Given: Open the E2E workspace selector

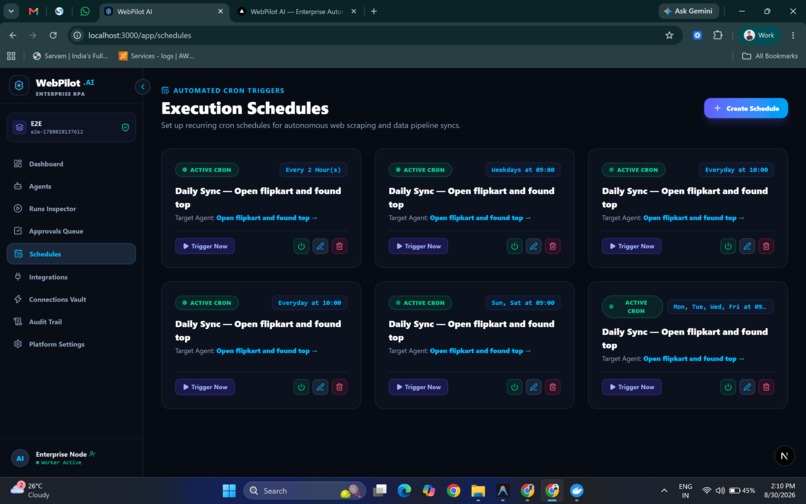Looking at the screenshot, I should point(71,127).
